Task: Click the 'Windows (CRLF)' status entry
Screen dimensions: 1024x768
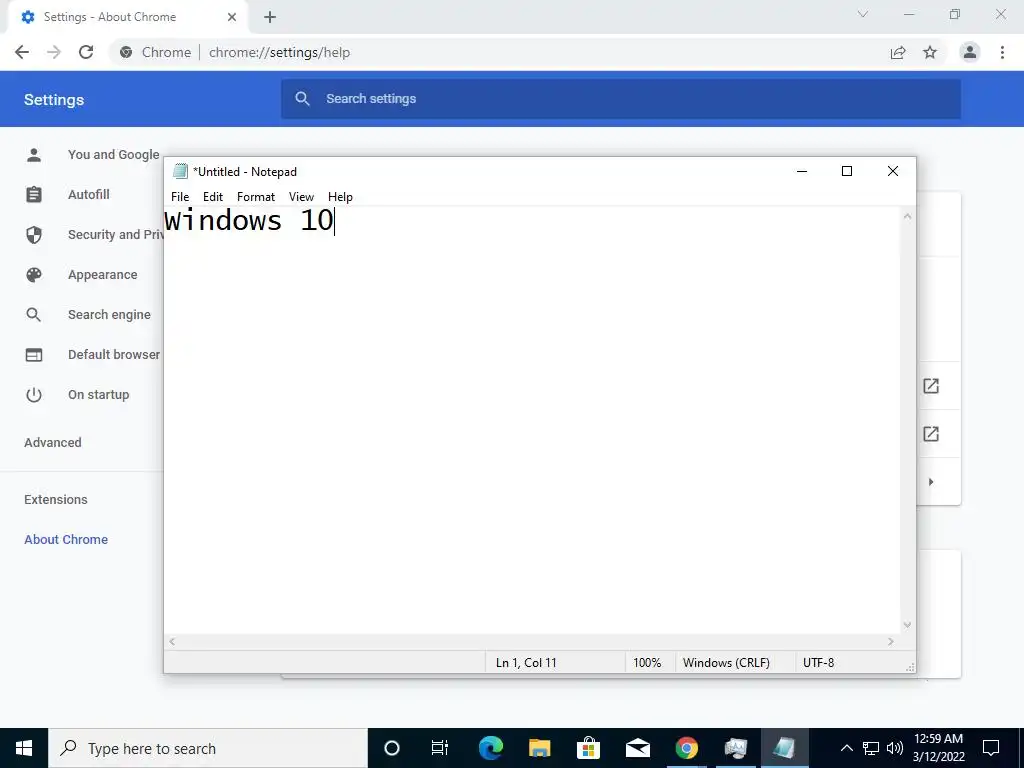Action: pyautogui.click(x=726, y=662)
